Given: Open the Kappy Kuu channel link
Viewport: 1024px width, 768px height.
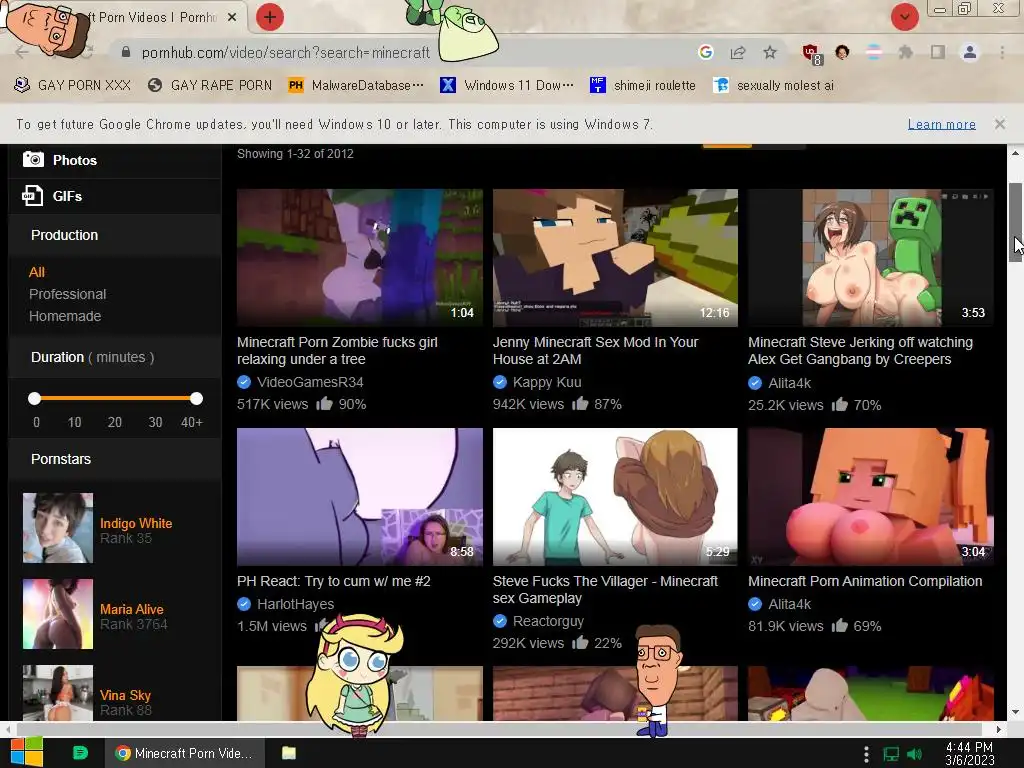Looking at the screenshot, I should pos(547,382).
